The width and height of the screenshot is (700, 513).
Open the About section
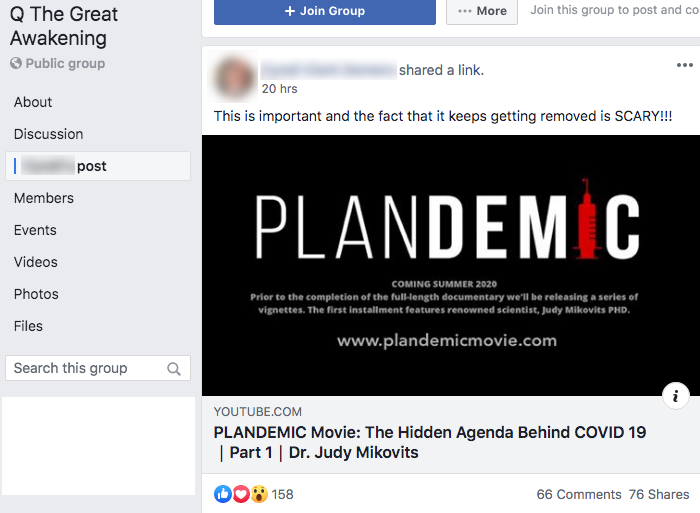coord(33,102)
